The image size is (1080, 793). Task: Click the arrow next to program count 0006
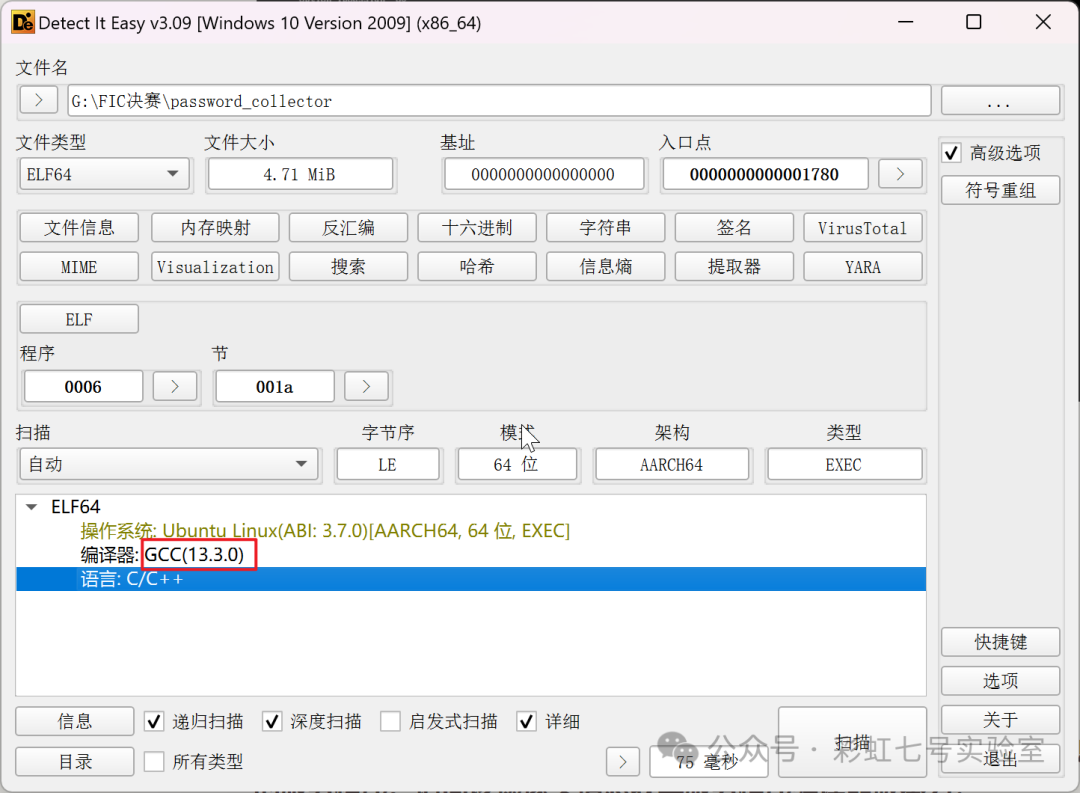(175, 386)
